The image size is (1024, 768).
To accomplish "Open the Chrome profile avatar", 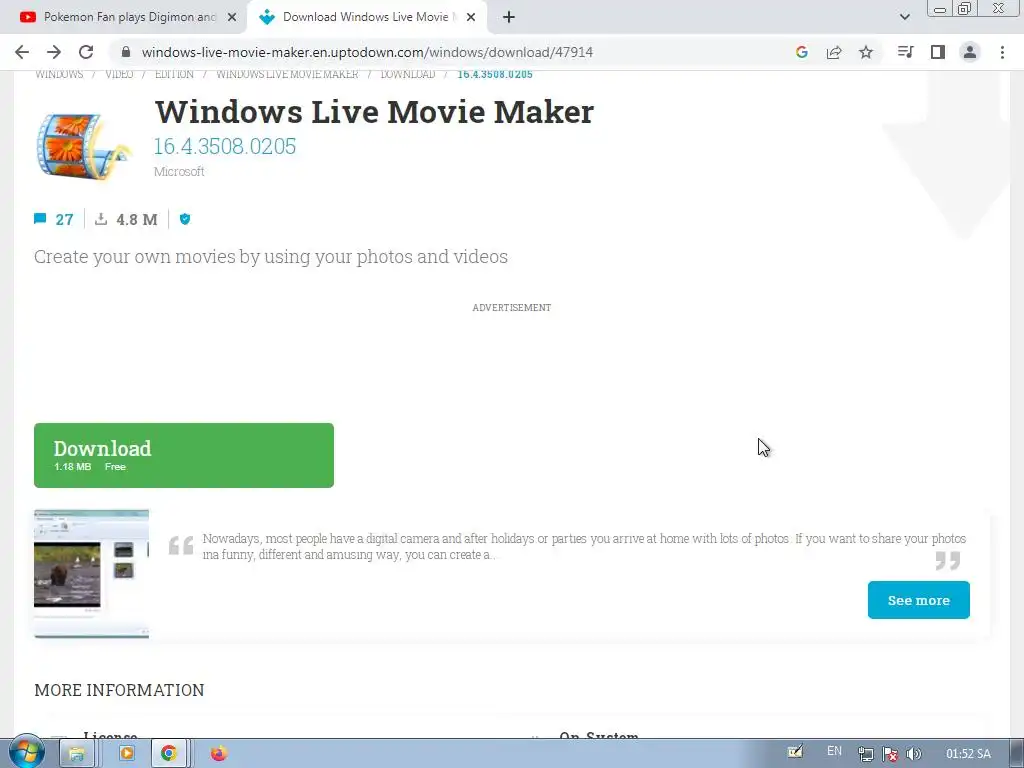I will click(970, 52).
